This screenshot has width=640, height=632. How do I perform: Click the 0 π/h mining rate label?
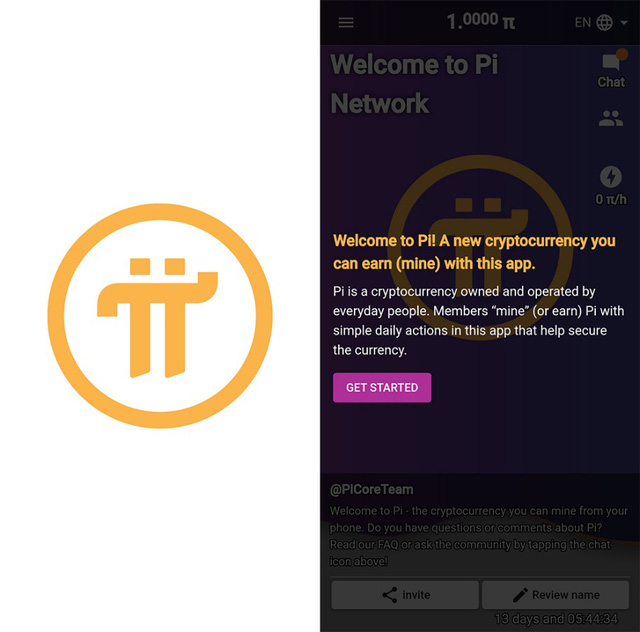pos(611,199)
